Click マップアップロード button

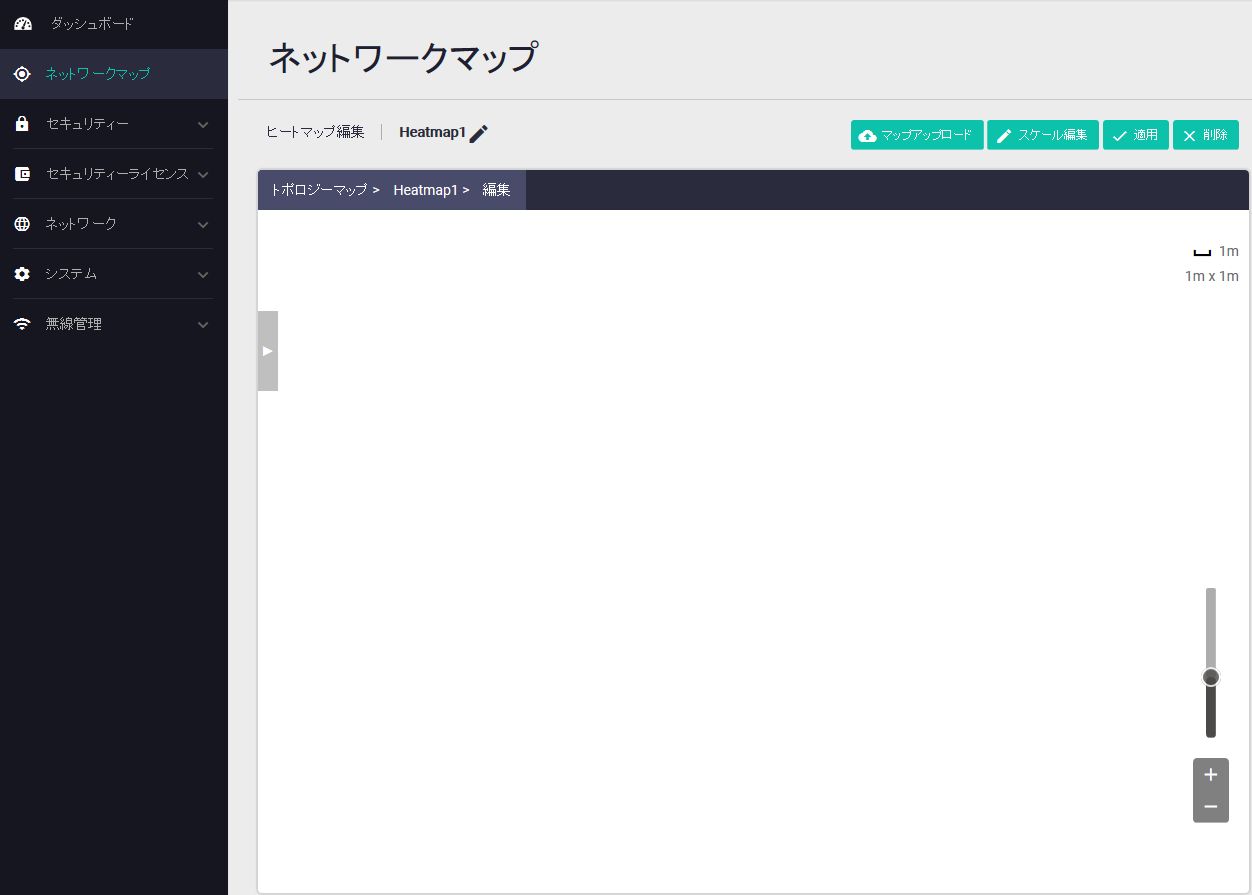click(917, 135)
